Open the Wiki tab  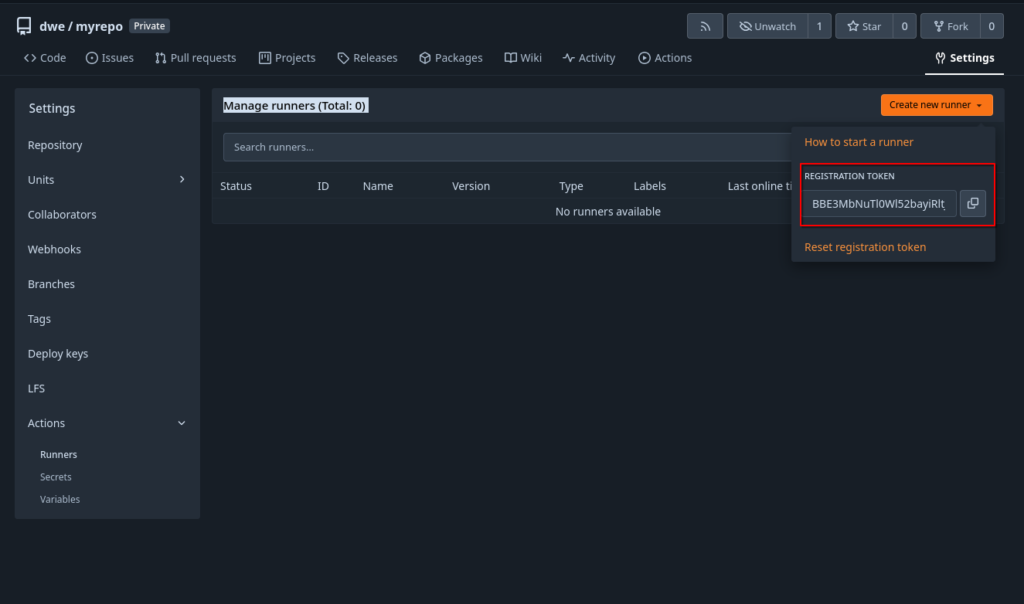click(x=523, y=58)
